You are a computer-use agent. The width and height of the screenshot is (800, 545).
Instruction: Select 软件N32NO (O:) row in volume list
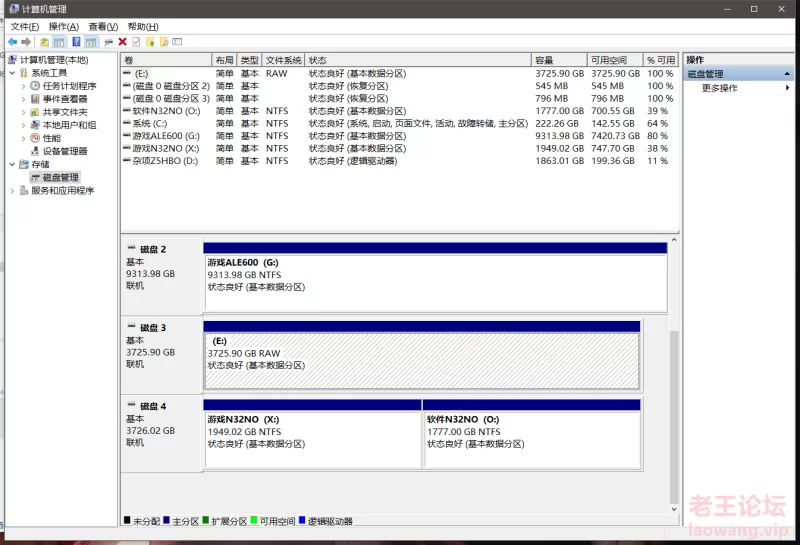[x=400, y=111]
